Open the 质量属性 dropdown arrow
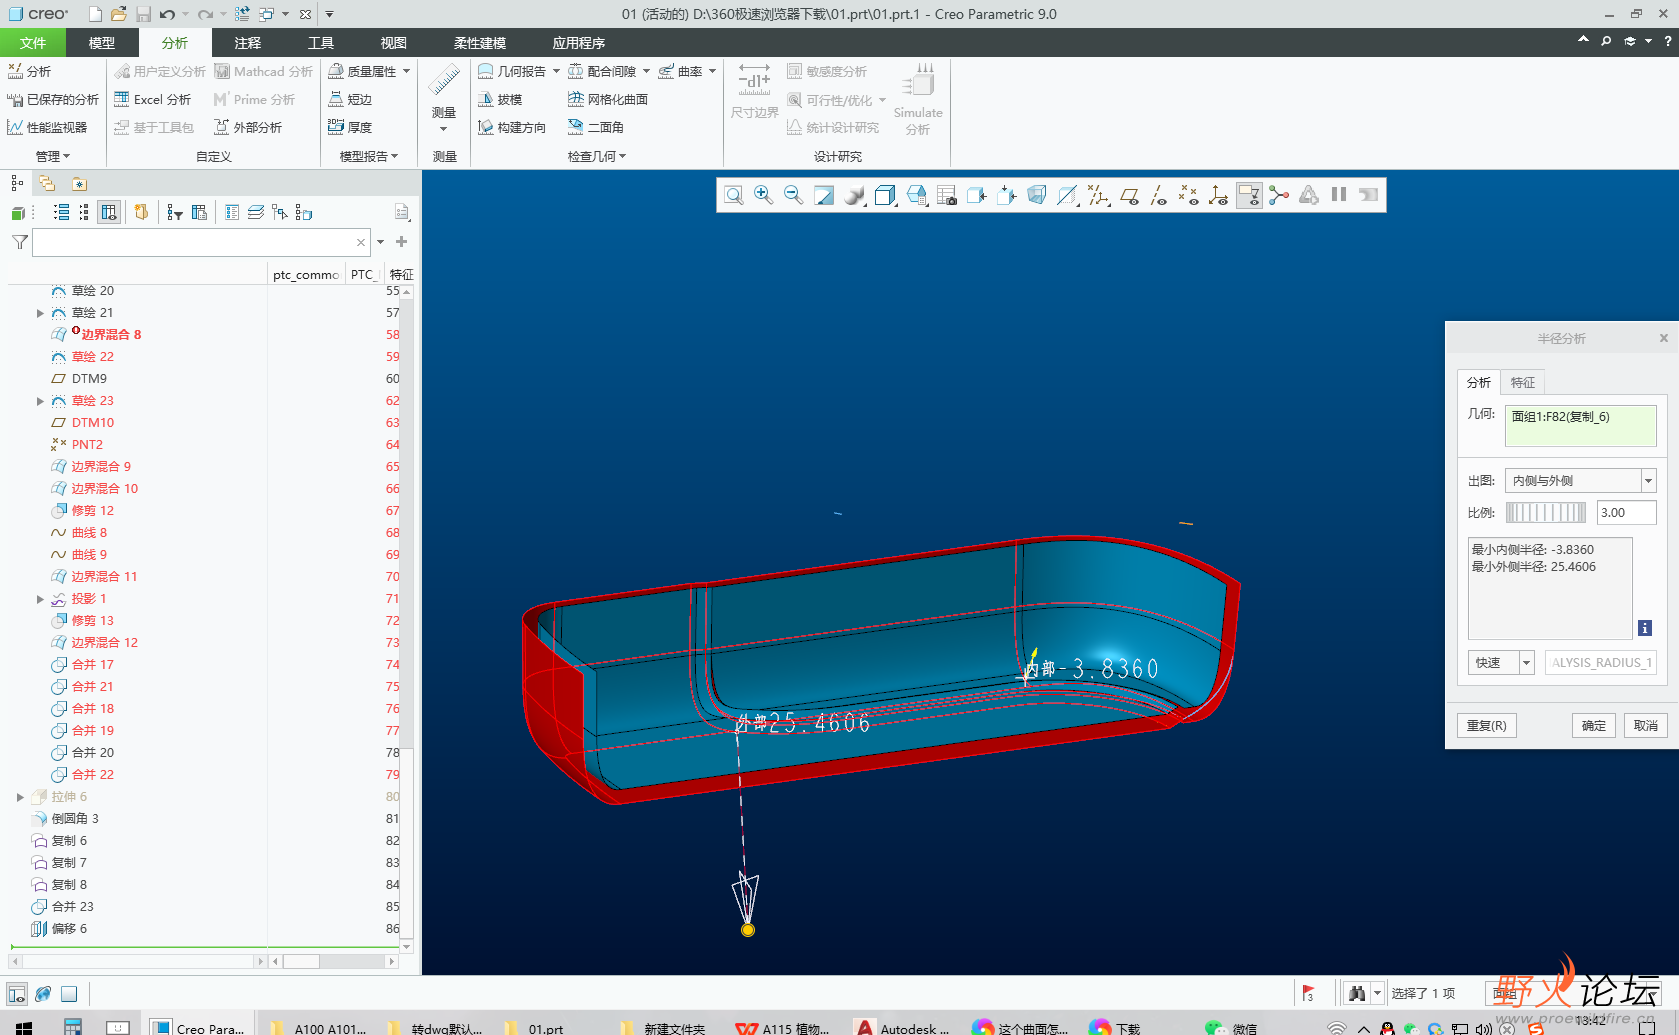Image resolution: width=1679 pixels, height=1035 pixels. click(x=406, y=71)
